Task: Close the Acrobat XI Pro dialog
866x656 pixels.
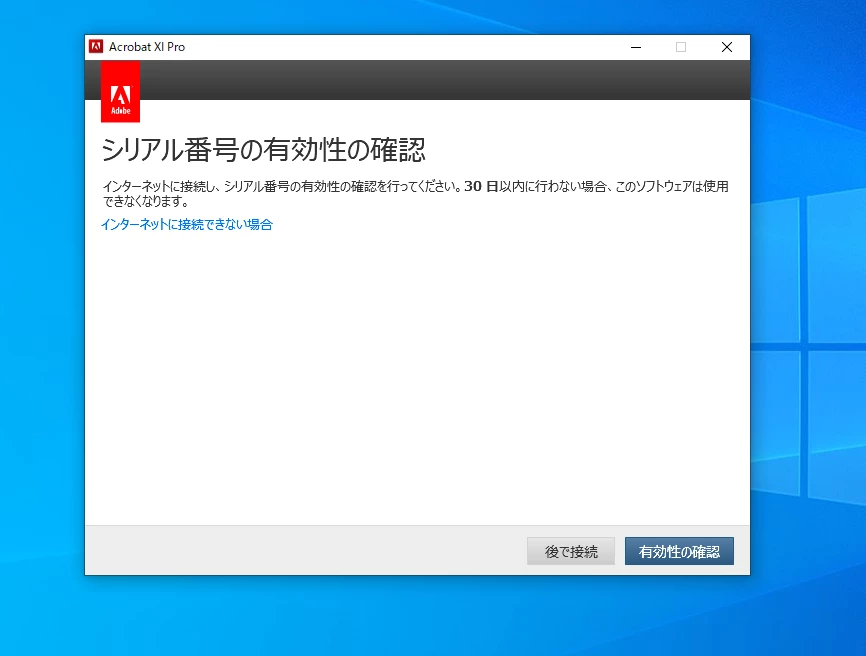Action: (x=727, y=47)
